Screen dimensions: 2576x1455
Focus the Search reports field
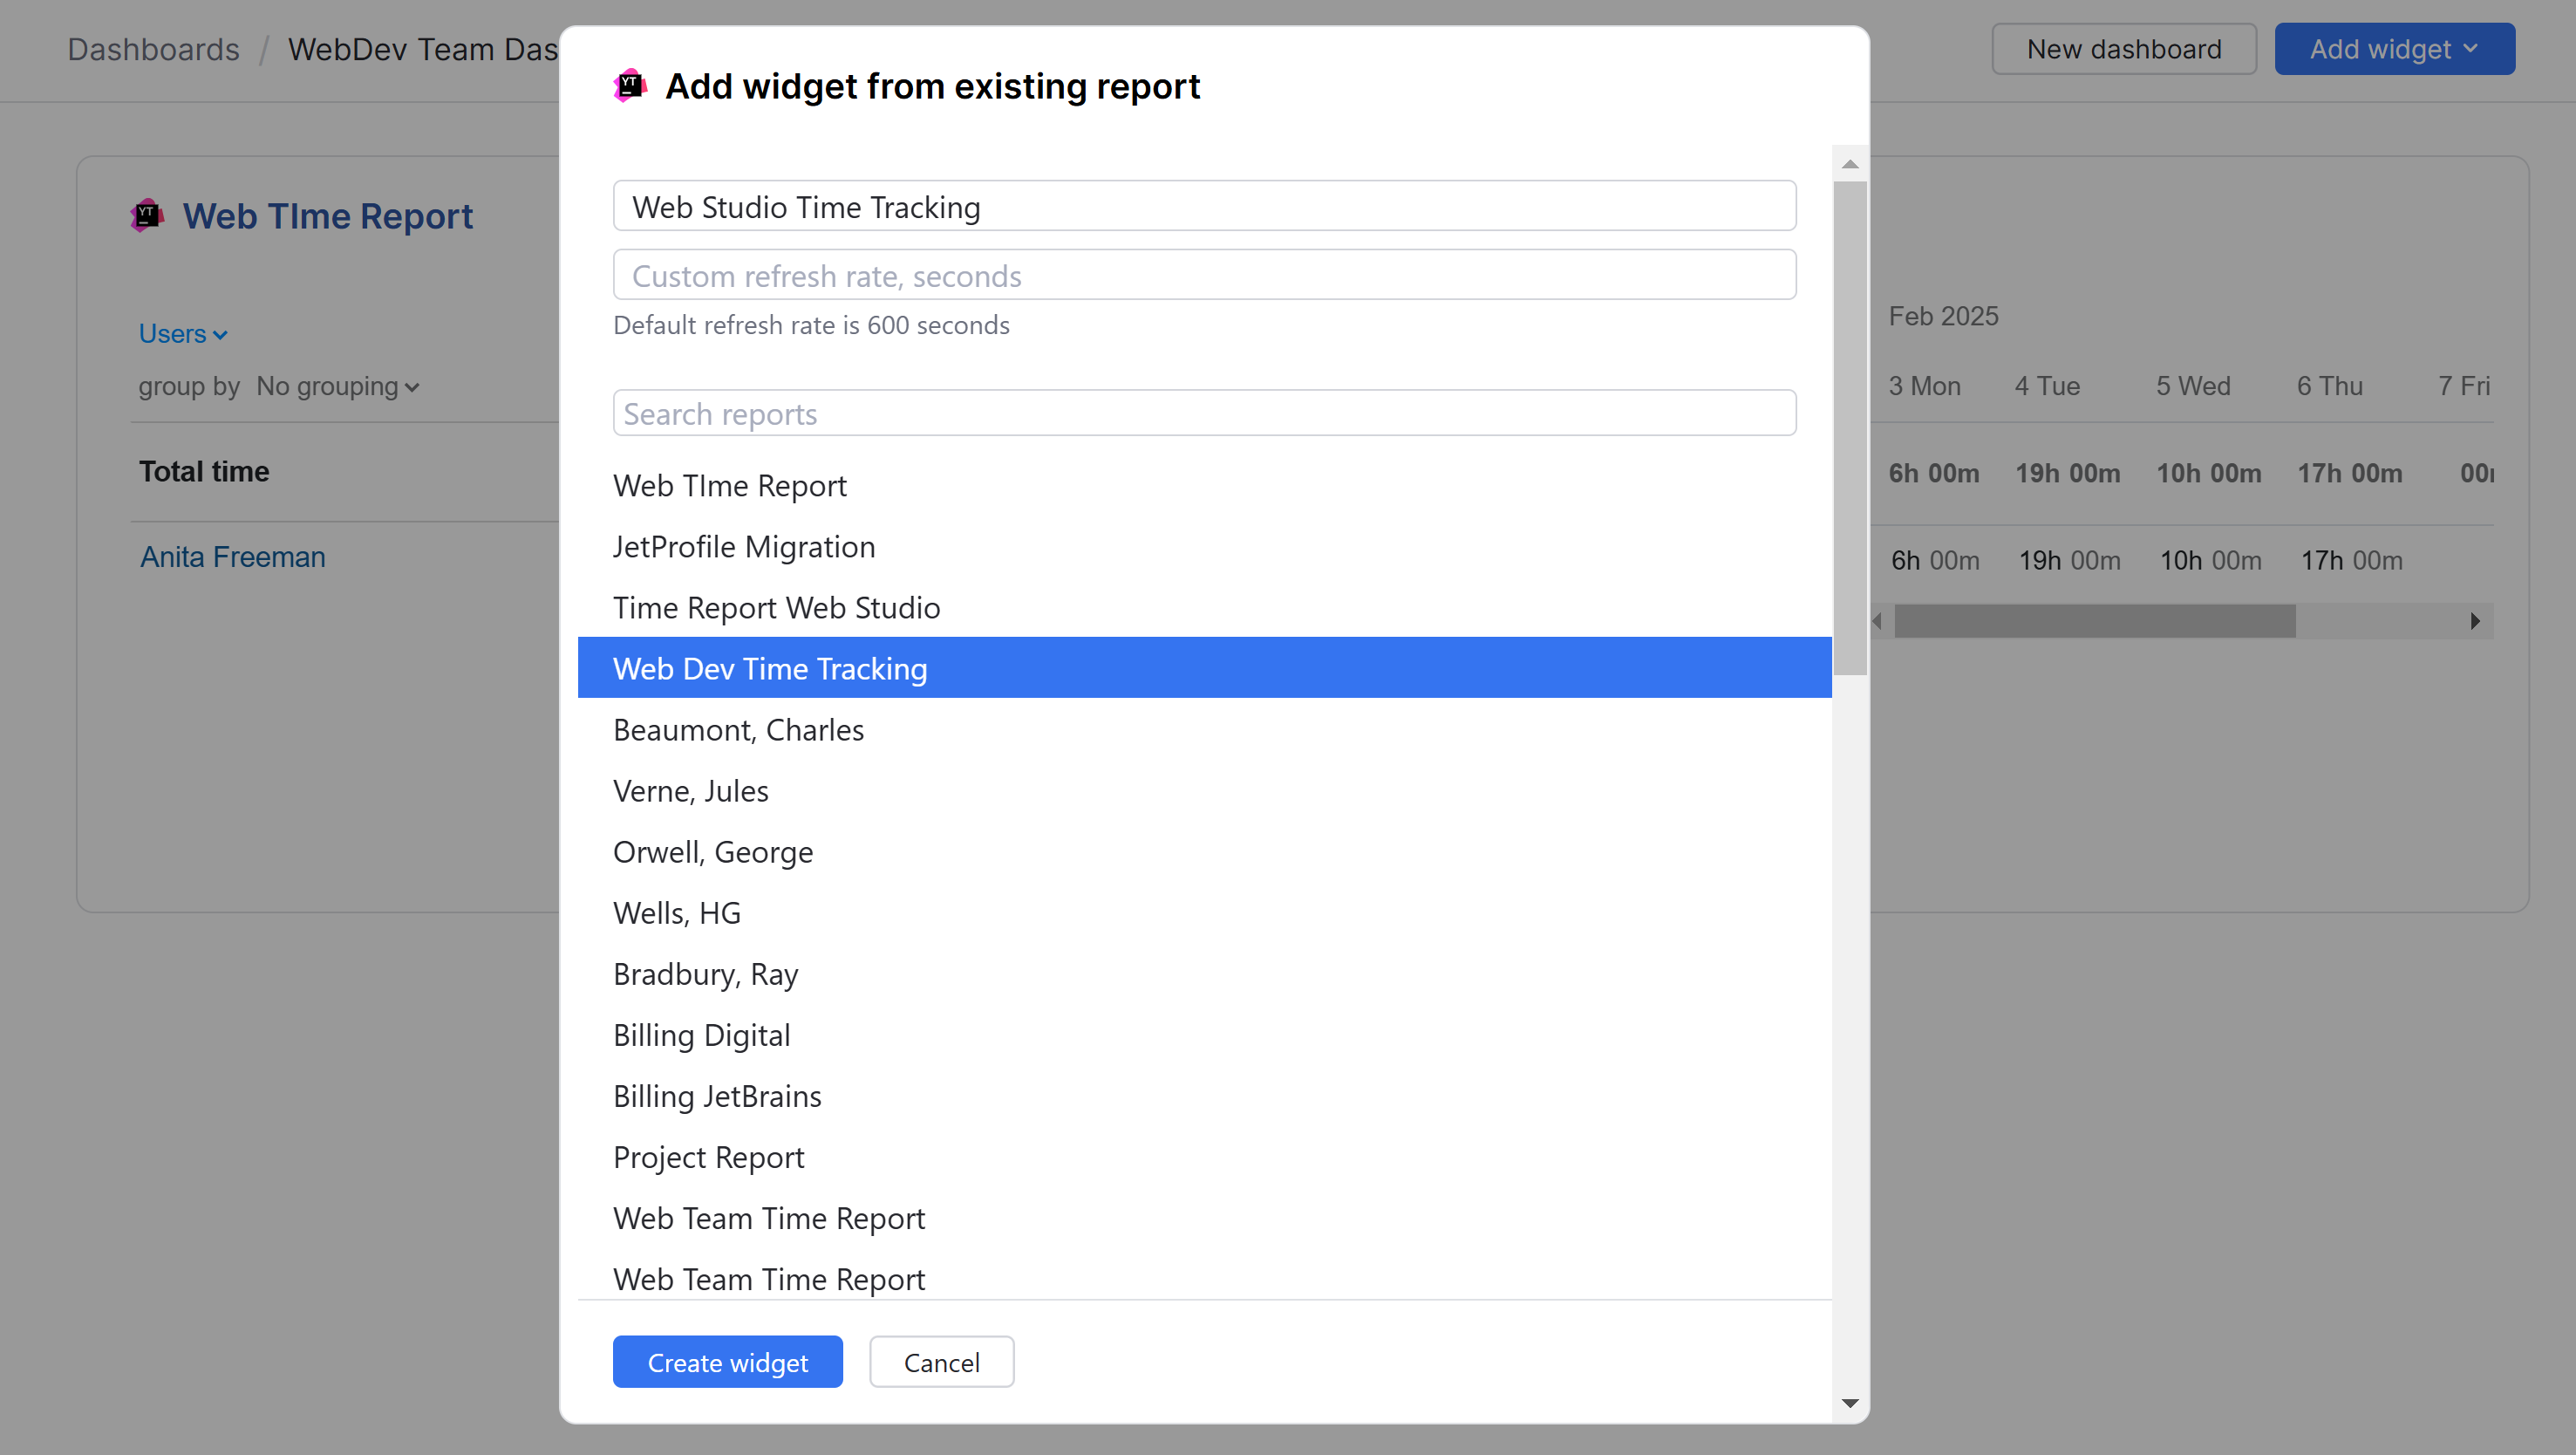click(1204, 412)
